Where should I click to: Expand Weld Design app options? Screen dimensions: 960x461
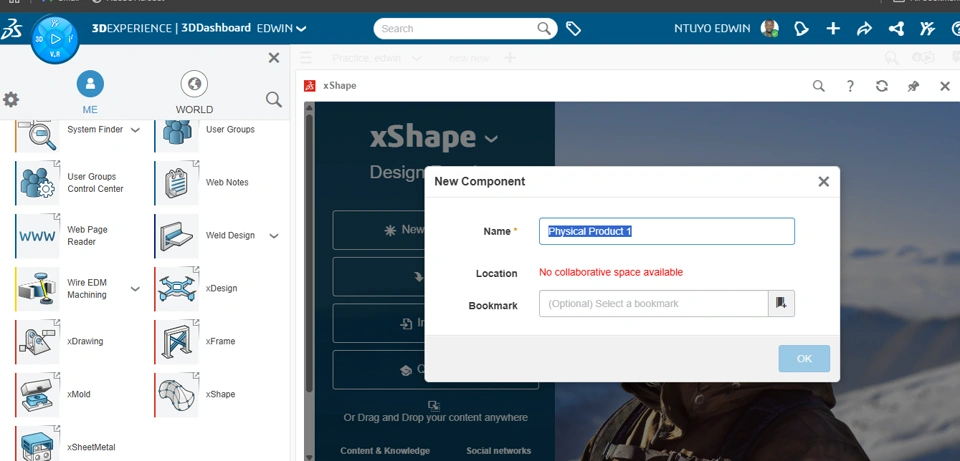coord(274,236)
